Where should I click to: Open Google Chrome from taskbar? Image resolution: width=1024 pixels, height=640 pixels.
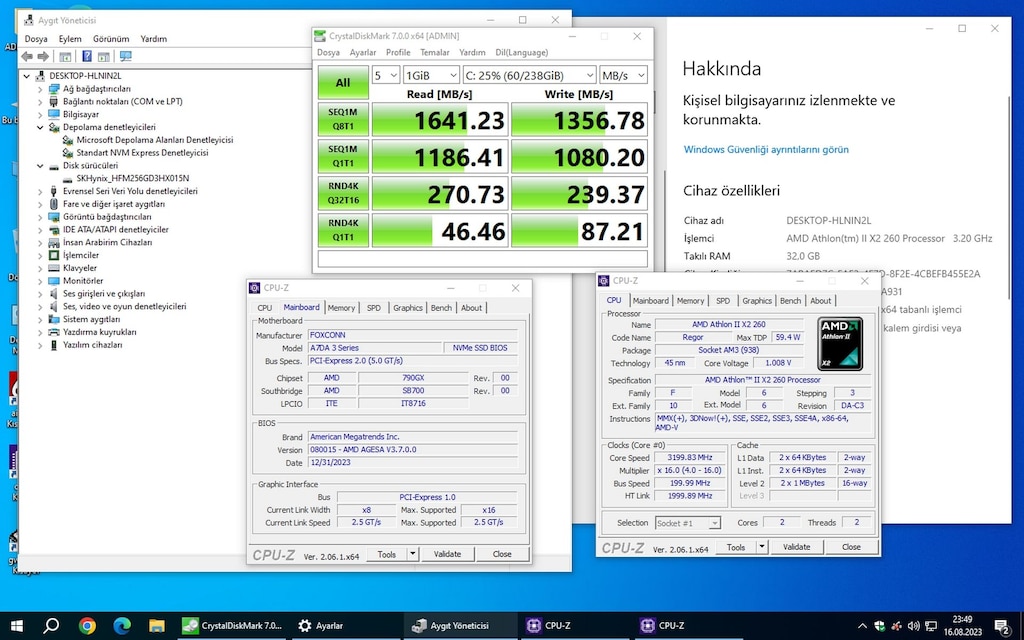point(87,626)
